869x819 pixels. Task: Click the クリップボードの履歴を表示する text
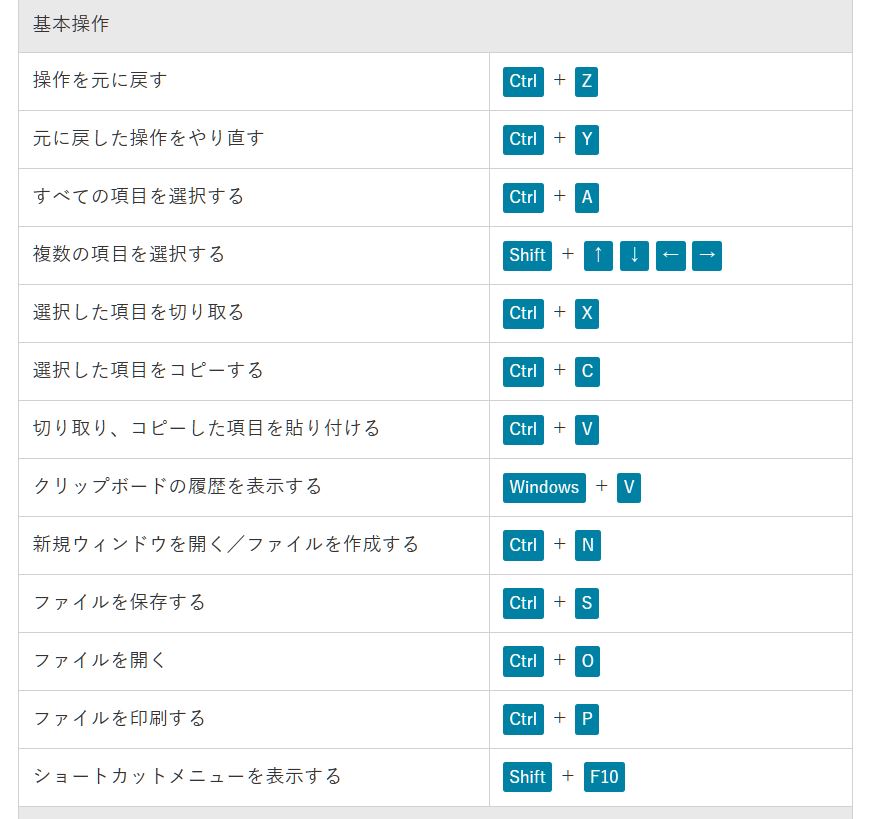(x=177, y=486)
